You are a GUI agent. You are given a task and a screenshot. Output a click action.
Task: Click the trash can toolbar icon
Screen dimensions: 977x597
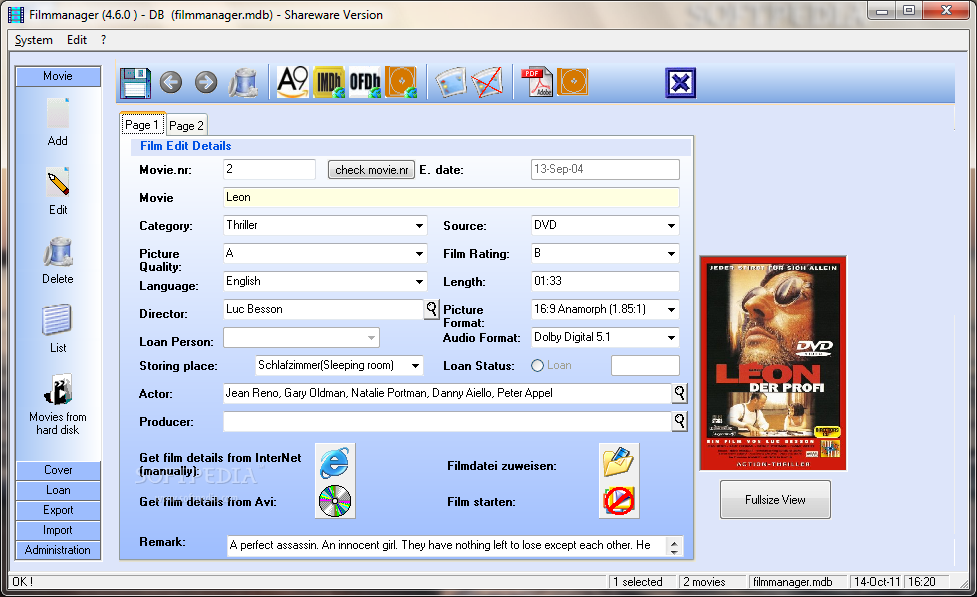click(244, 82)
